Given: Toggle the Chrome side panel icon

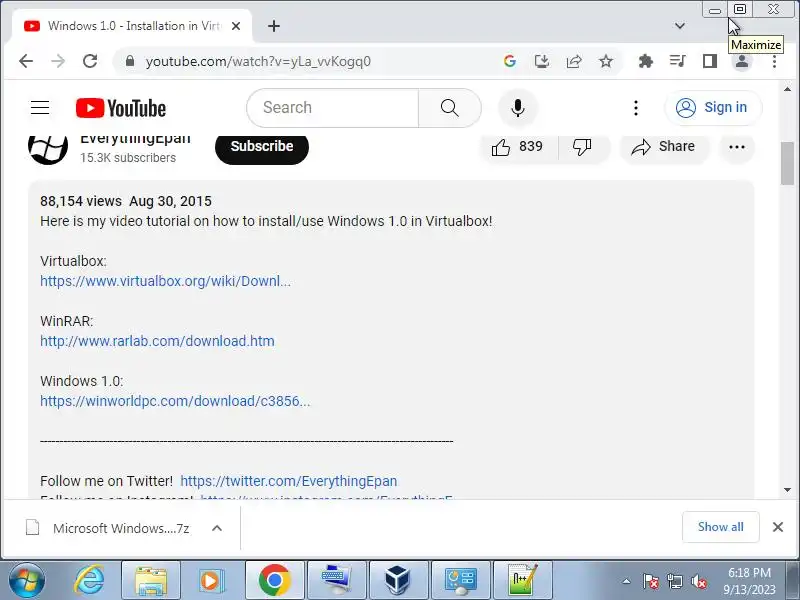Looking at the screenshot, I should click(710, 62).
